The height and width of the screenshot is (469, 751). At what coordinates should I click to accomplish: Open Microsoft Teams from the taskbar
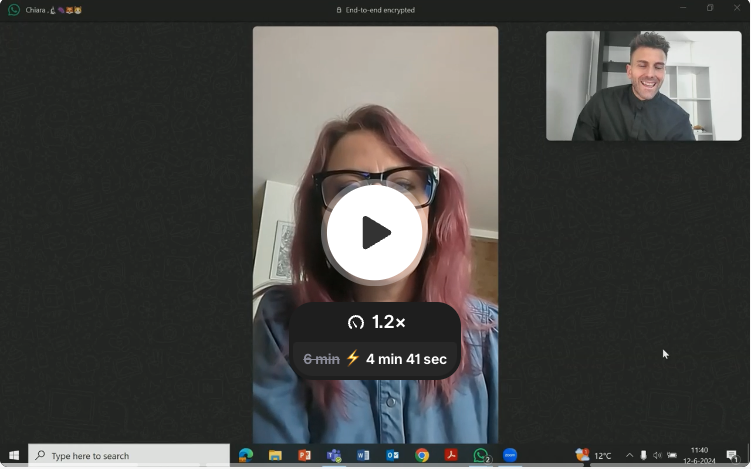click(x=334, y=456)
